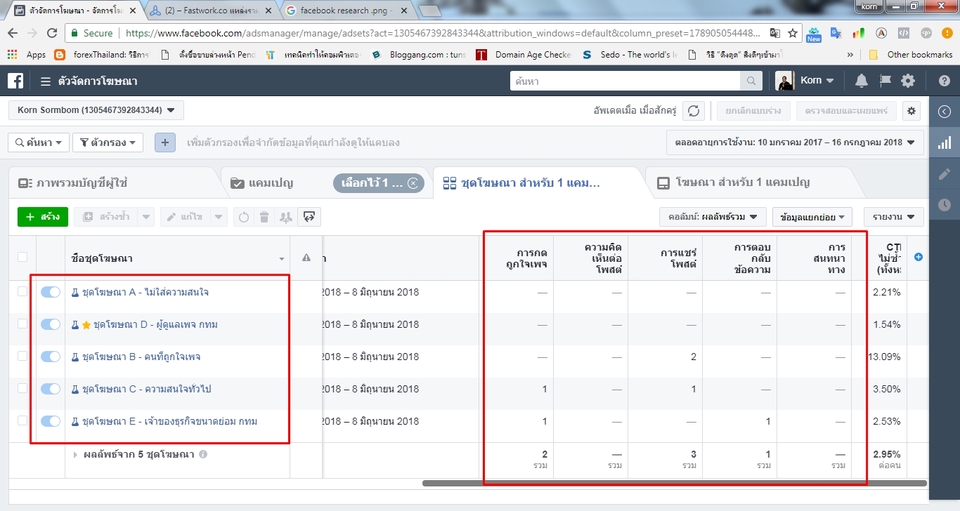This screenshot has height=511, width=960.
Task: Toggle off ชุดโฆษณา D switch
Action: click(x=50, y=324)
